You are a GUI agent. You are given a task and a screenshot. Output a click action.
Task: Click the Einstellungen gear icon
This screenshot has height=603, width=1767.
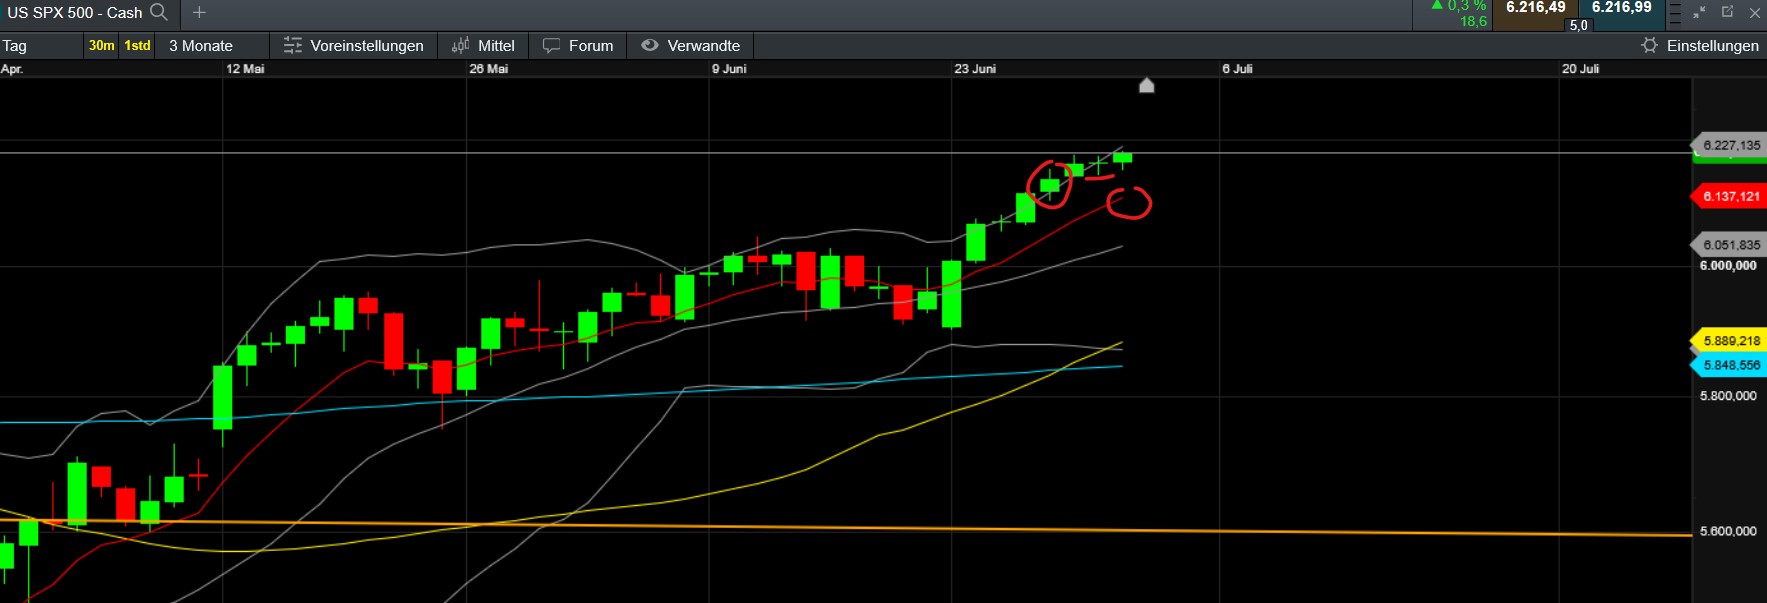tap(1649, 45)
